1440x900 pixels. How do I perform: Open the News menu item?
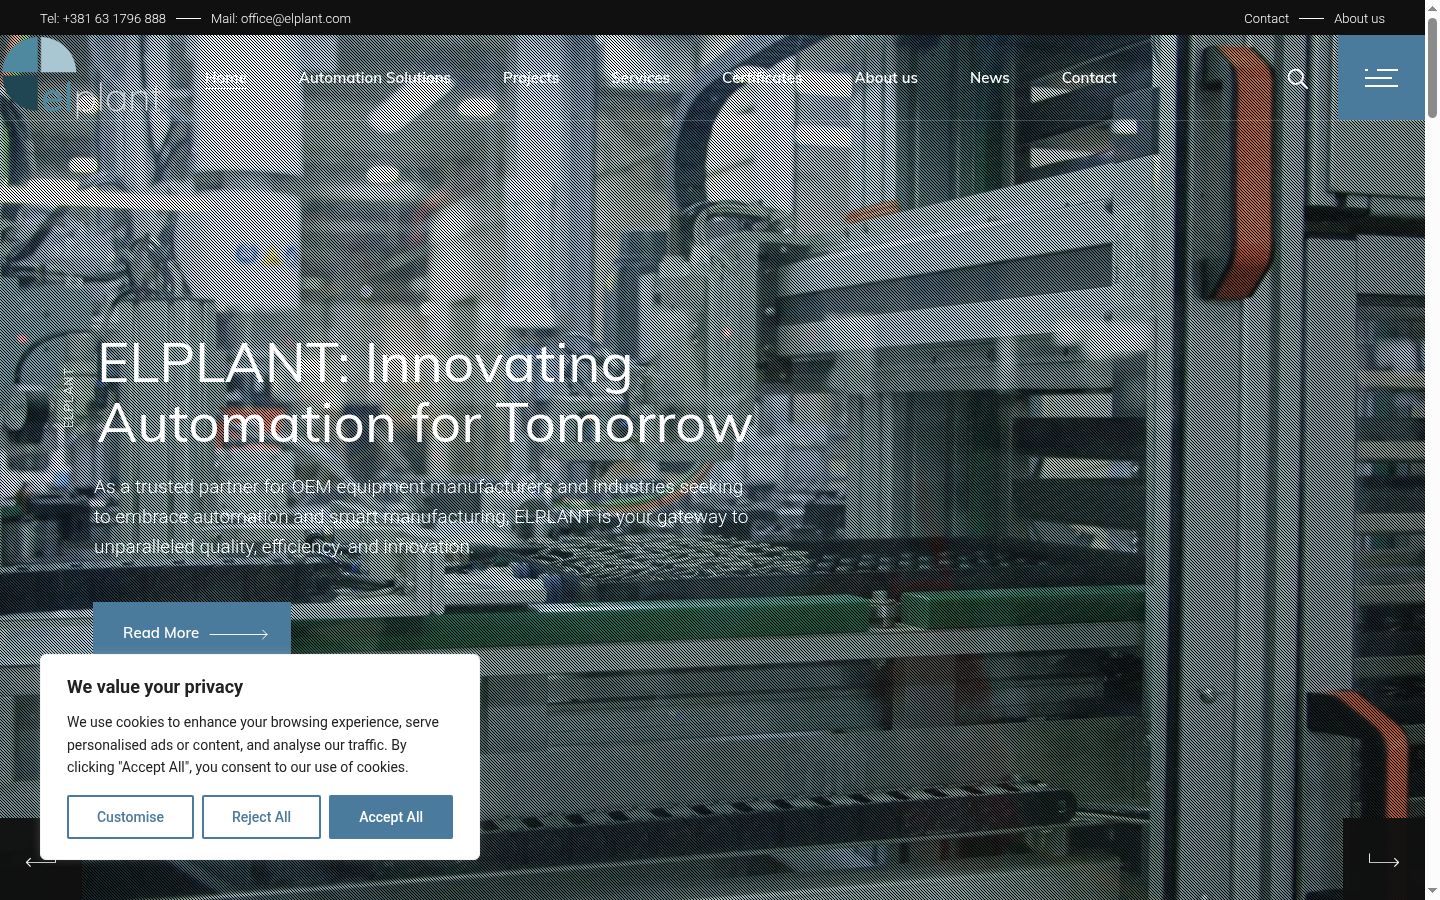(x=990, y=78)
